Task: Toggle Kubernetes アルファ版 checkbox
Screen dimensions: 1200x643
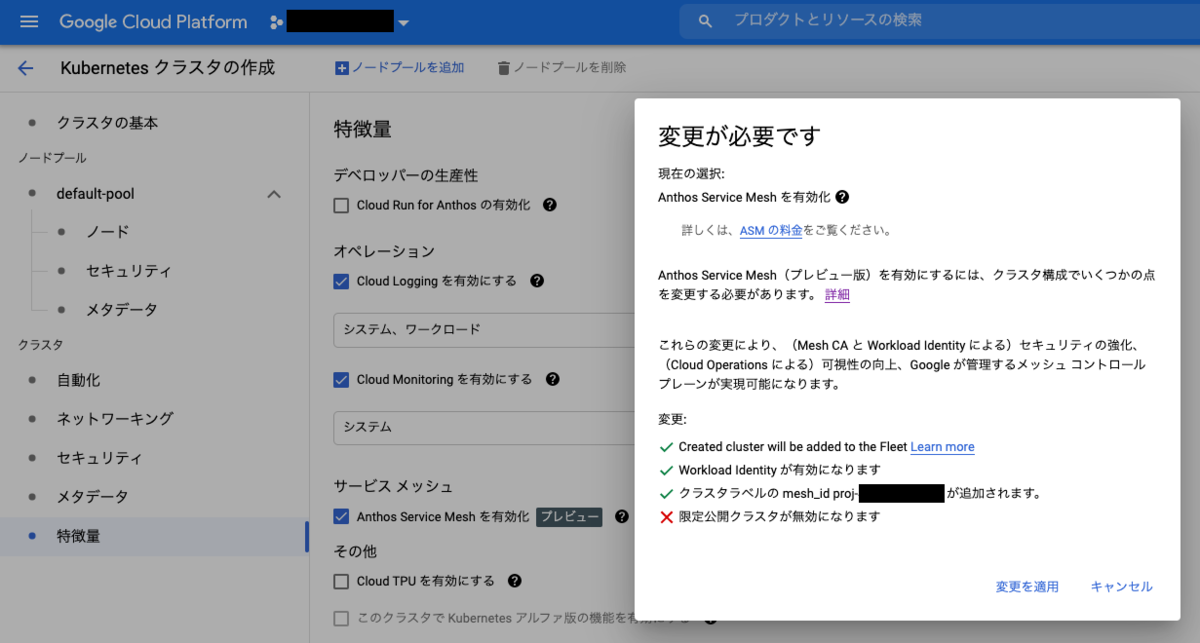Action: click(341, 619)
